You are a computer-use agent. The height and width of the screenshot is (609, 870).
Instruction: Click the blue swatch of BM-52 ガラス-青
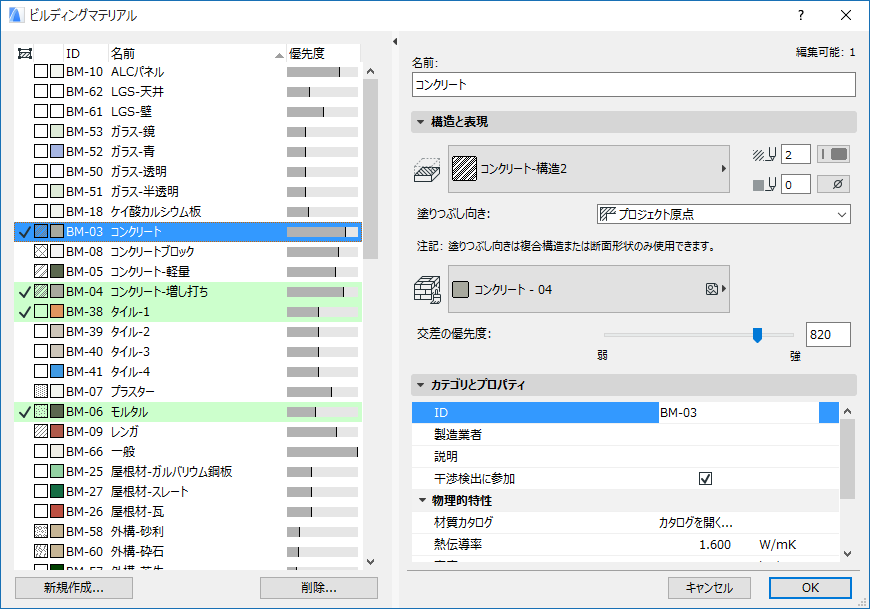pyautogui.click(x=57, y=151)
